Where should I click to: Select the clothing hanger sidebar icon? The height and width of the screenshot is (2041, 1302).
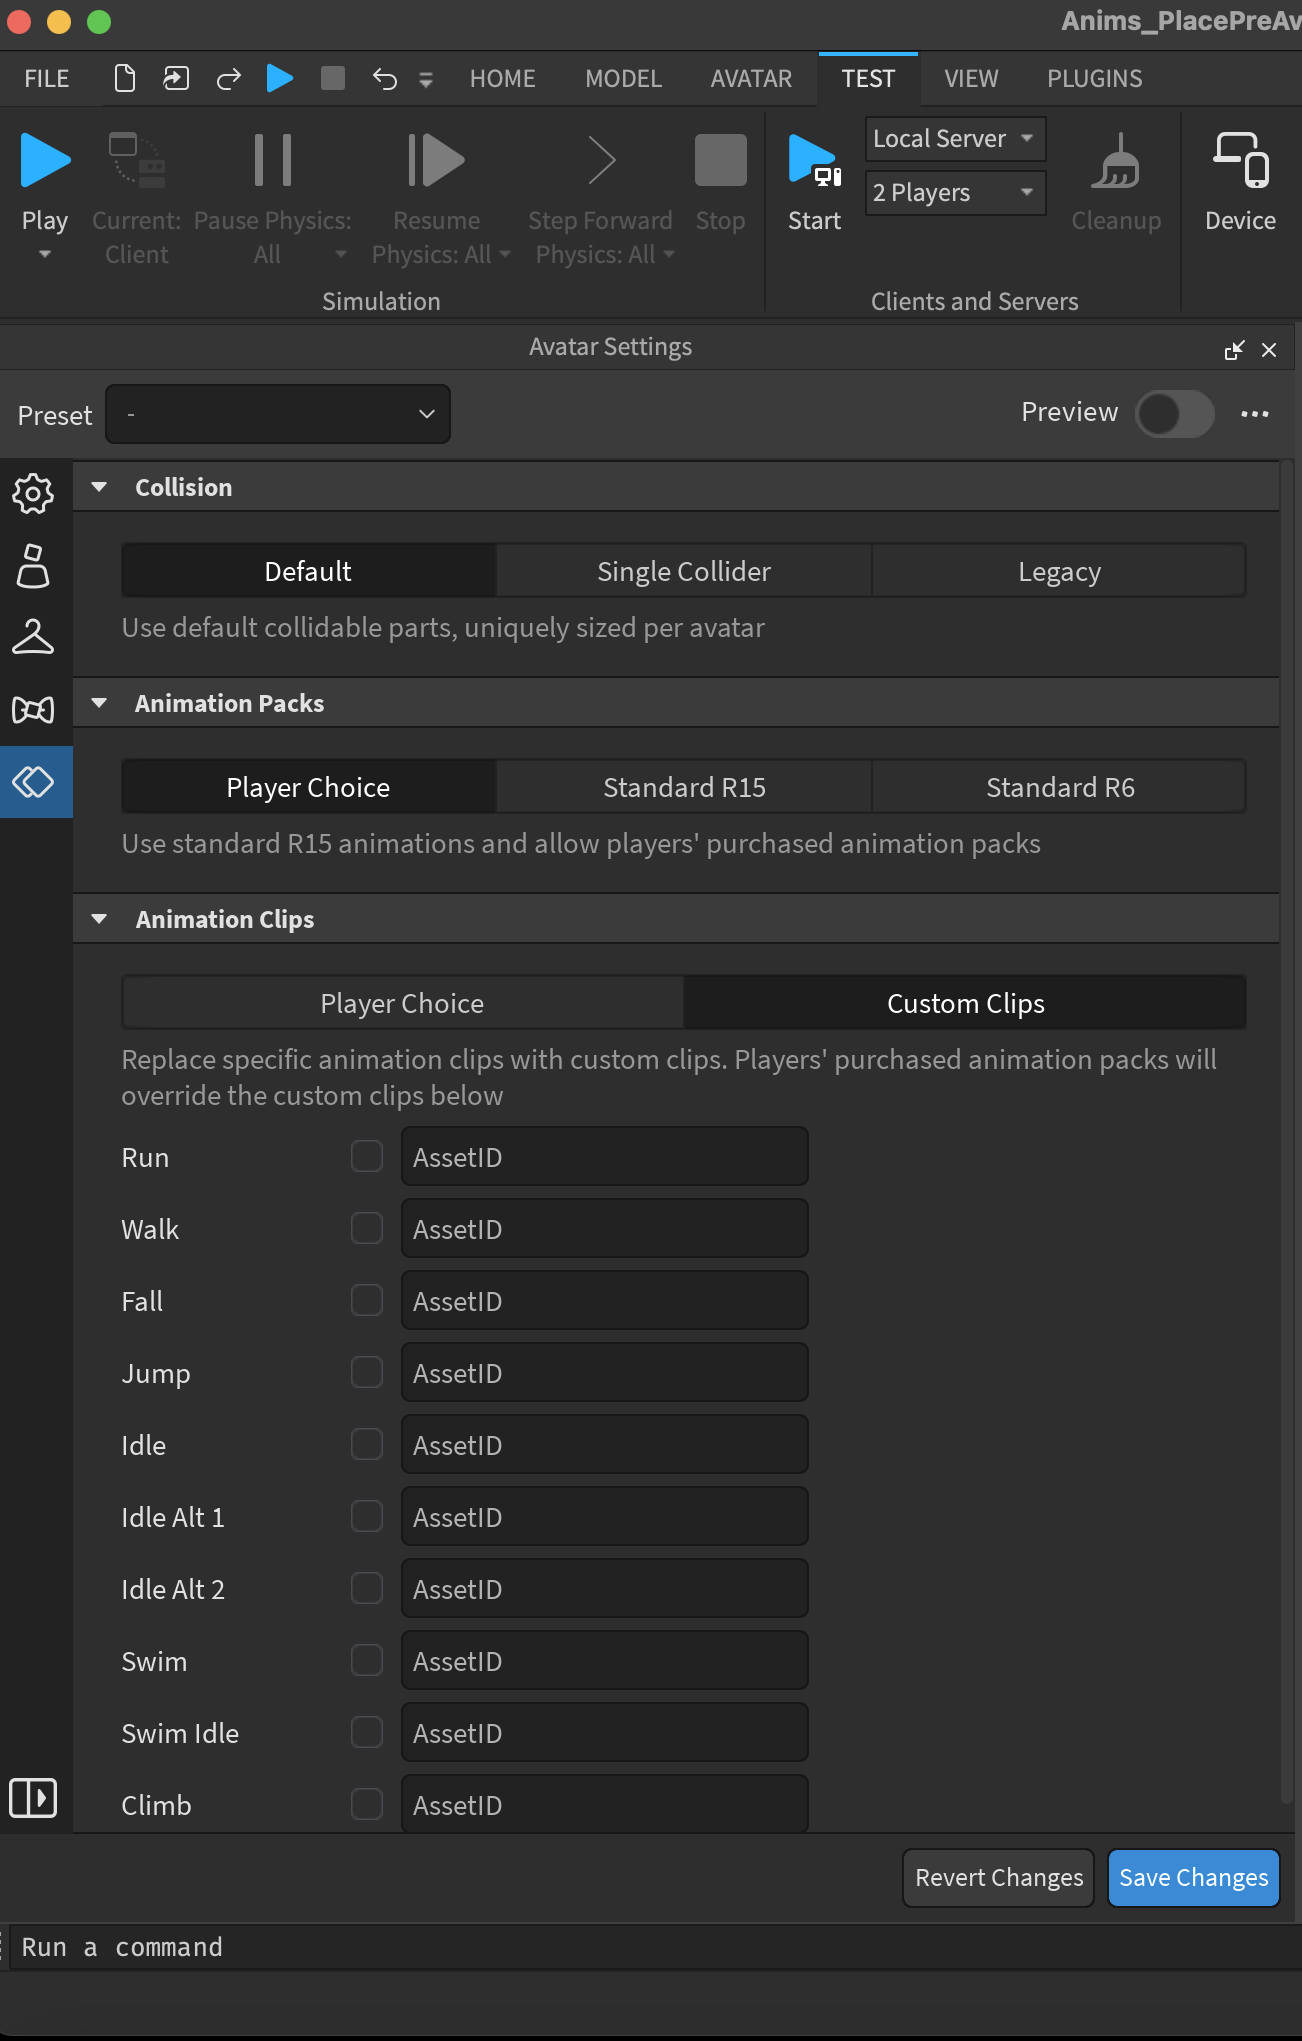pyautogui.click(x=33, y=637)
